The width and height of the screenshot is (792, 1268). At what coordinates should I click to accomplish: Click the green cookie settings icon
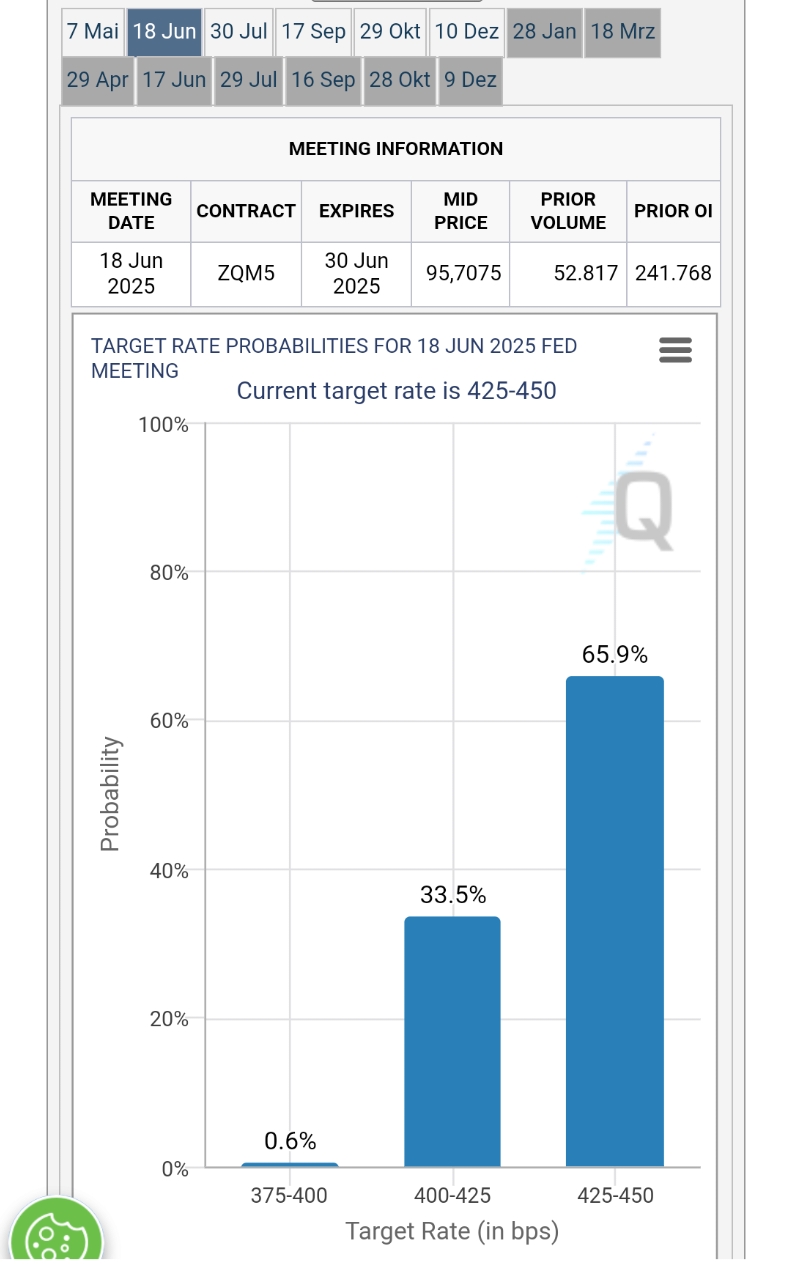56,1237
